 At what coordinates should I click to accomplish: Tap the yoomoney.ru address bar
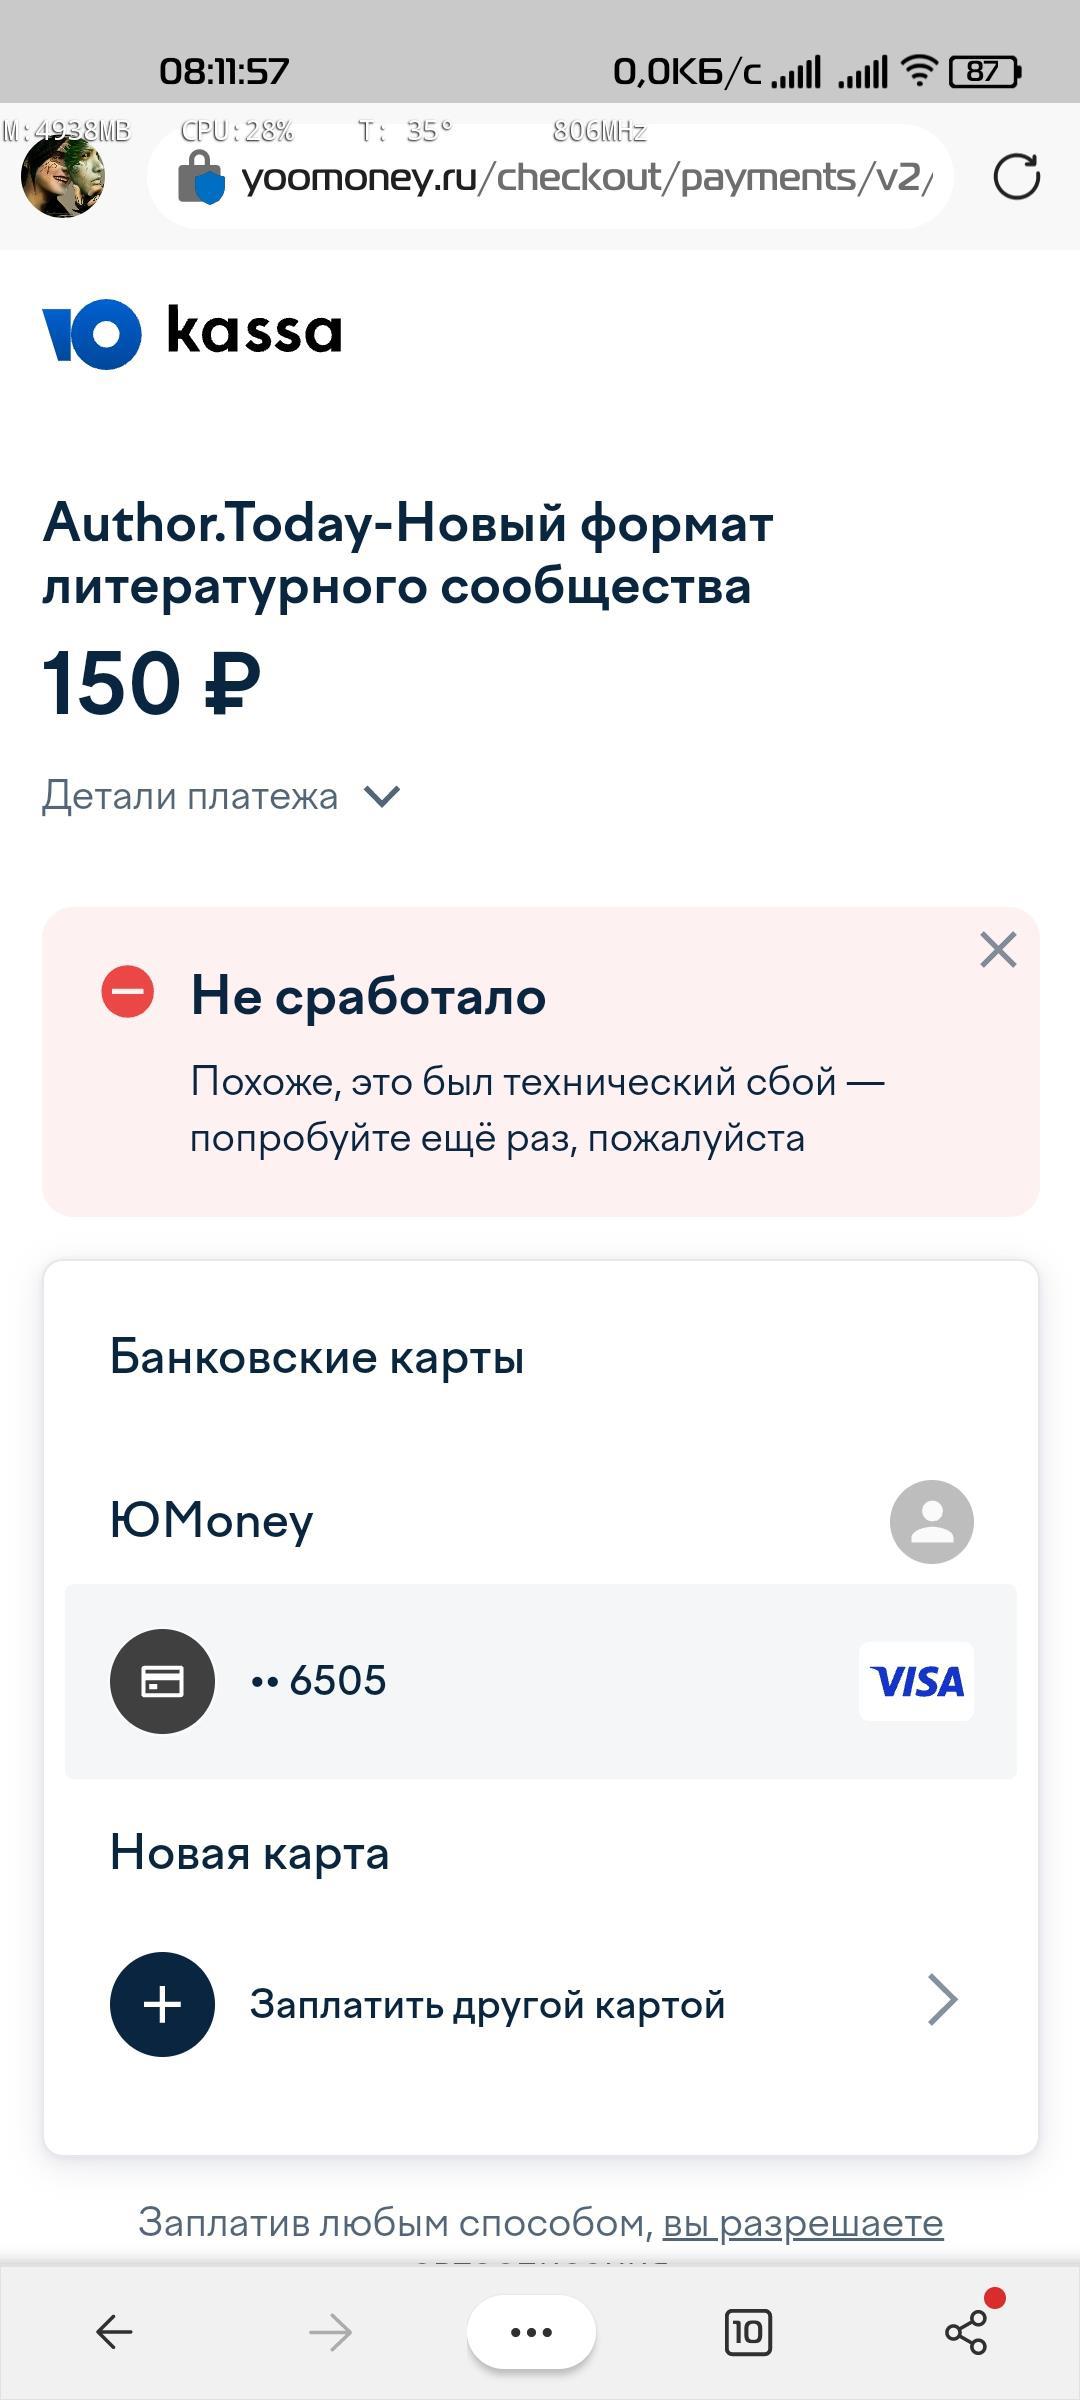click(x=588, y=177)
